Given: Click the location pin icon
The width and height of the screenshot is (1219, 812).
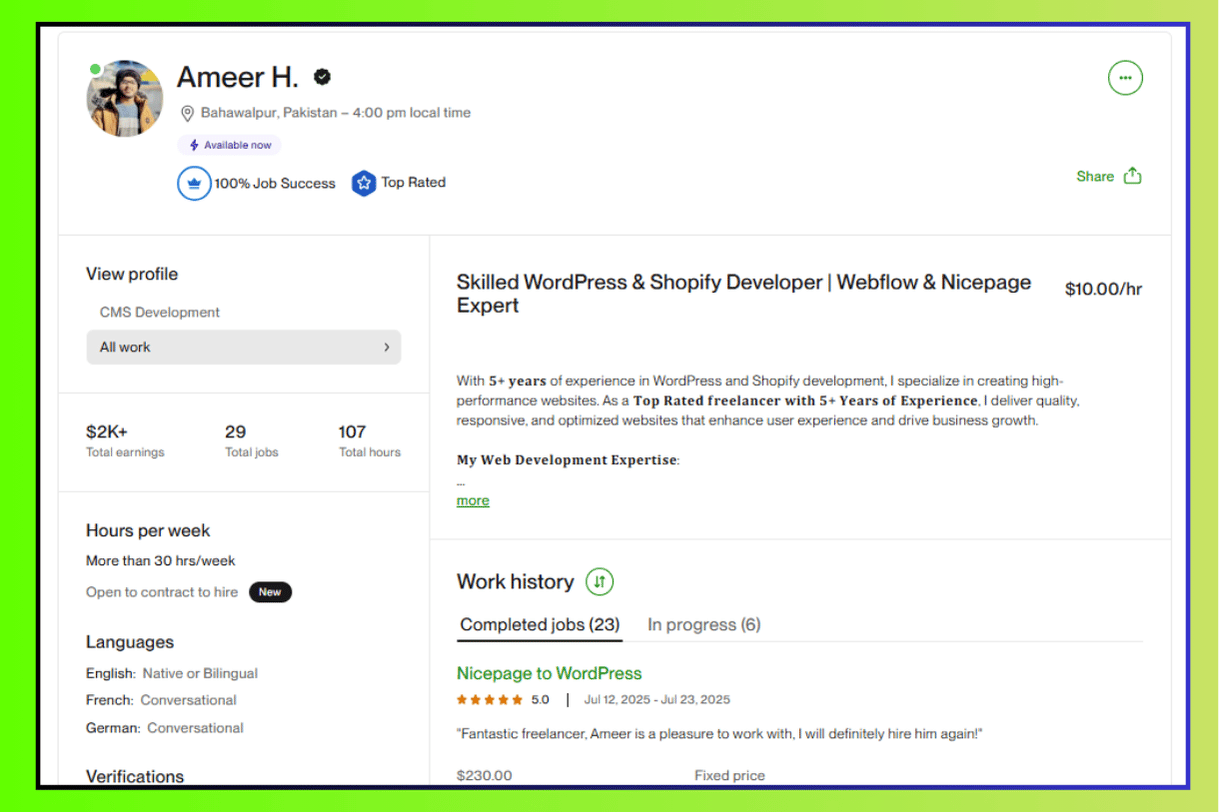Looking at the screenshot, I should pyautogui.click(x=187, y=113).
